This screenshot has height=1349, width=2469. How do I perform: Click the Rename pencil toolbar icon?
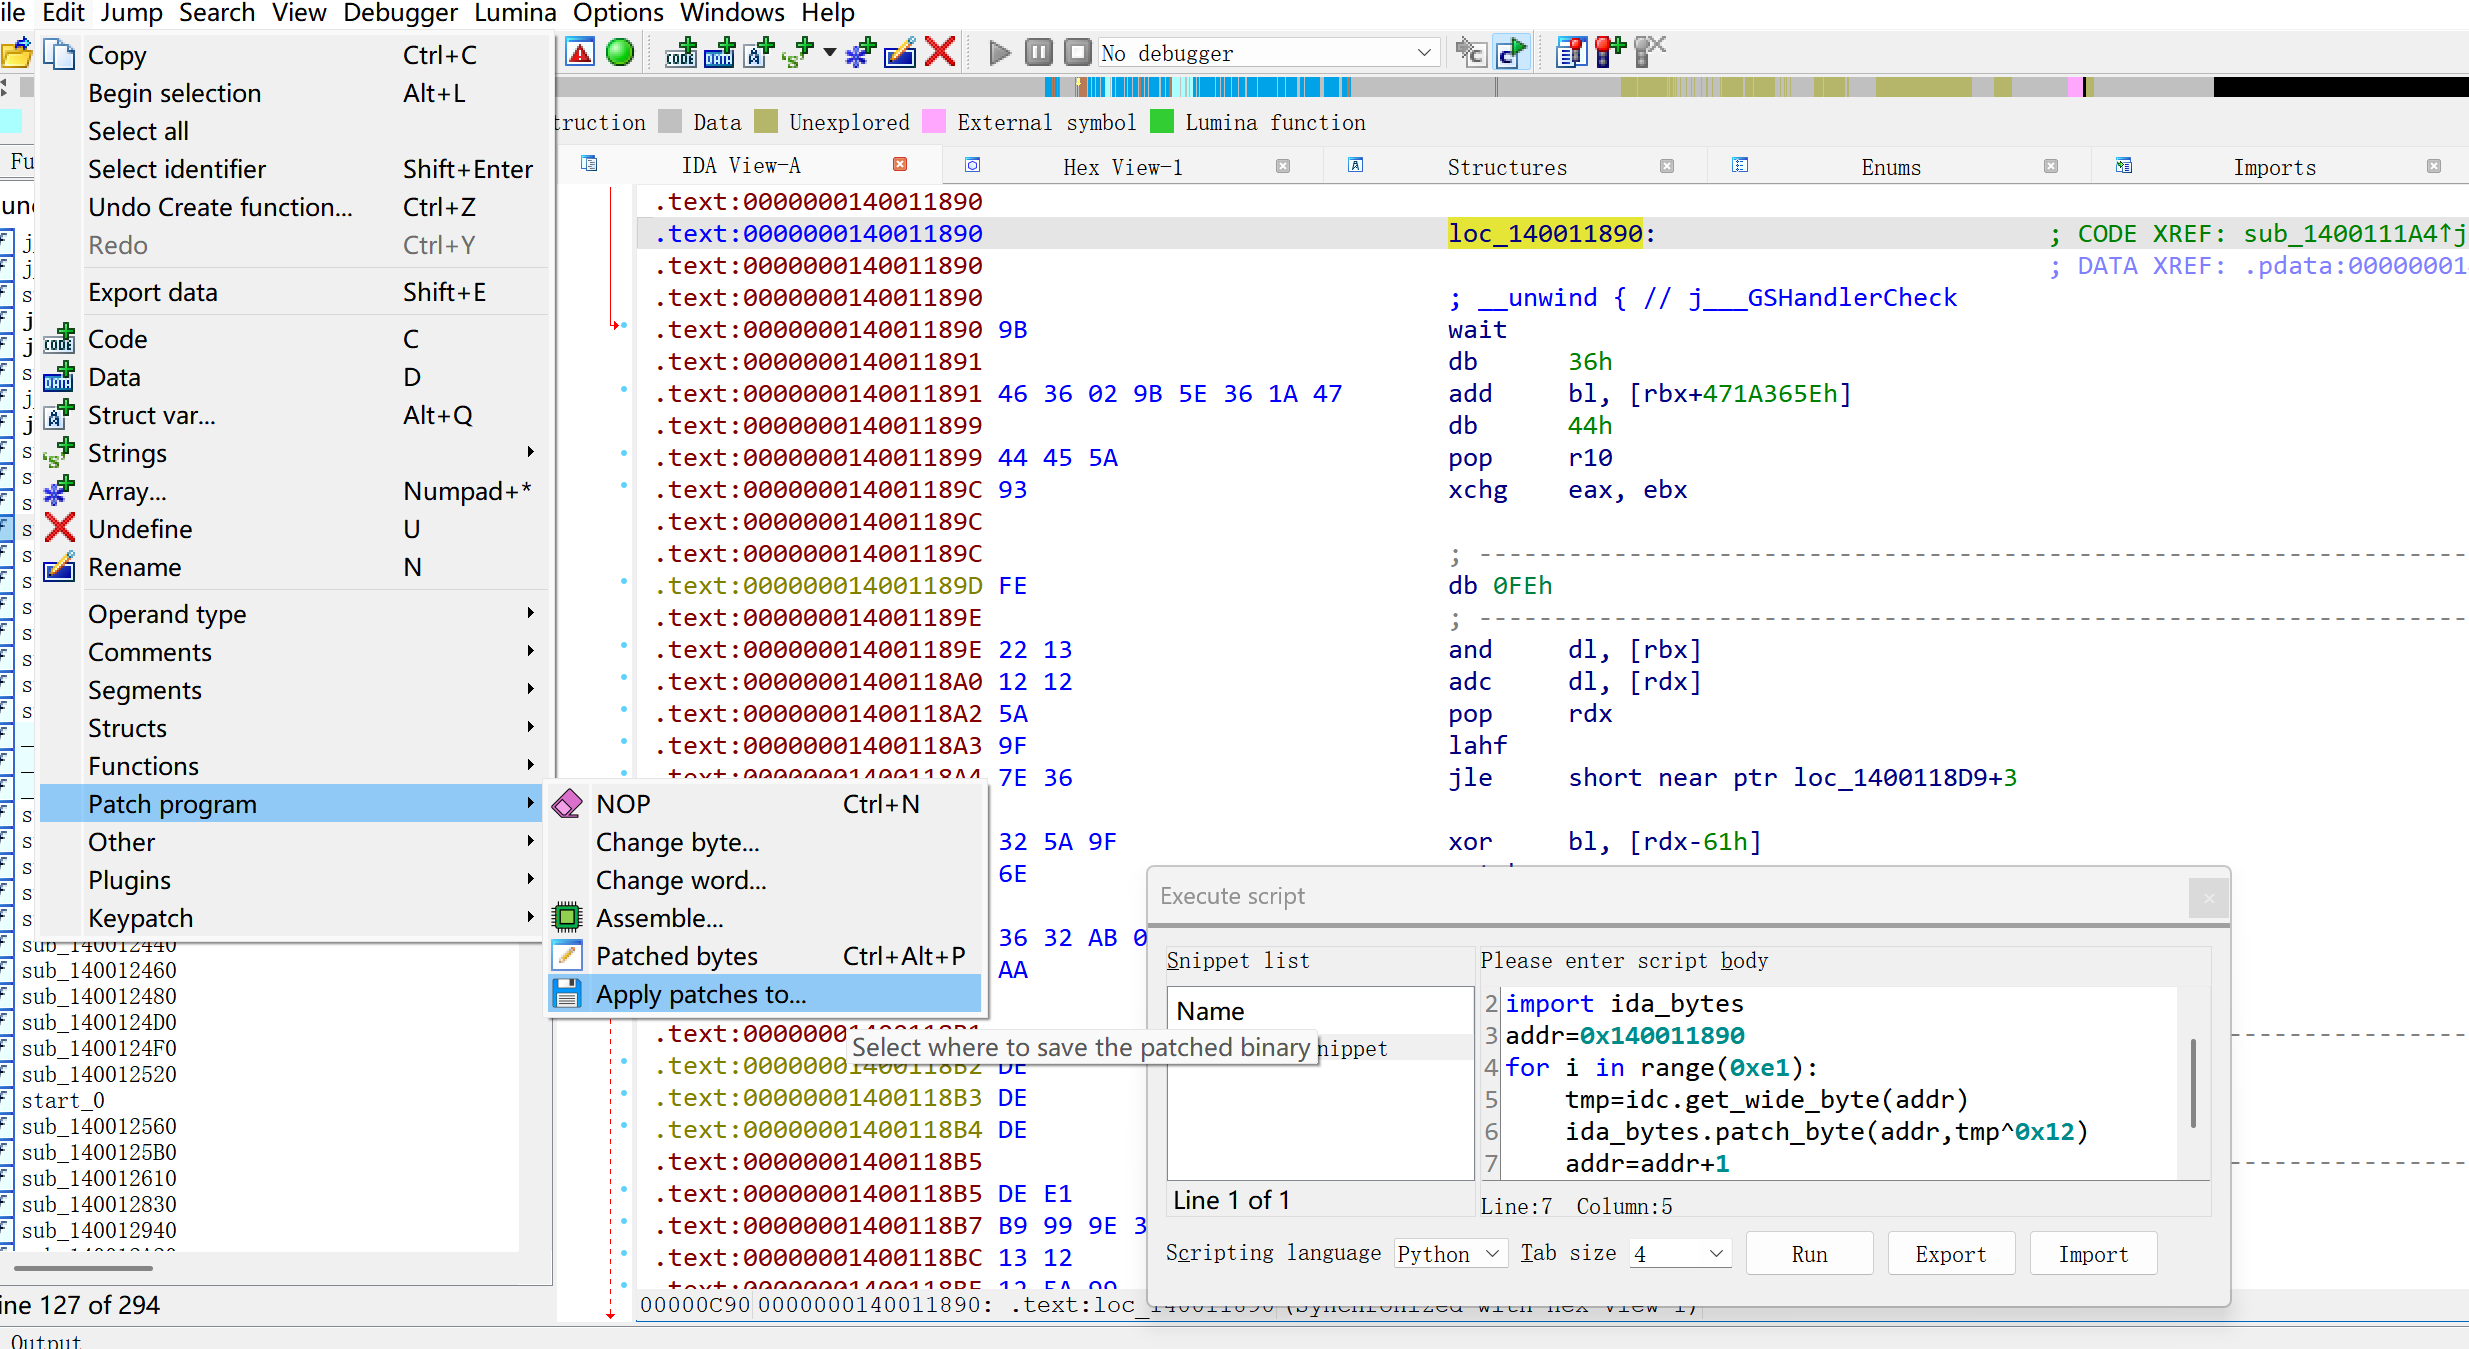(x=900, y=52)
